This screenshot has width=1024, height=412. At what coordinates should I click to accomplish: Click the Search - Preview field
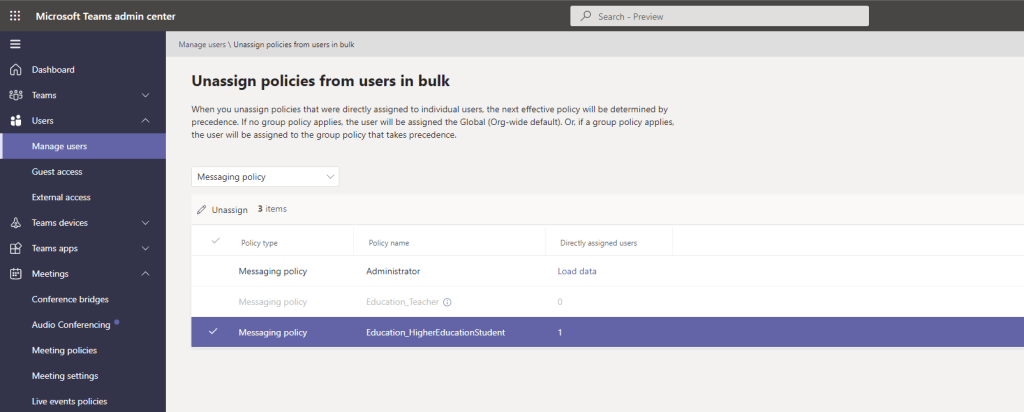(x=718, y=16)
